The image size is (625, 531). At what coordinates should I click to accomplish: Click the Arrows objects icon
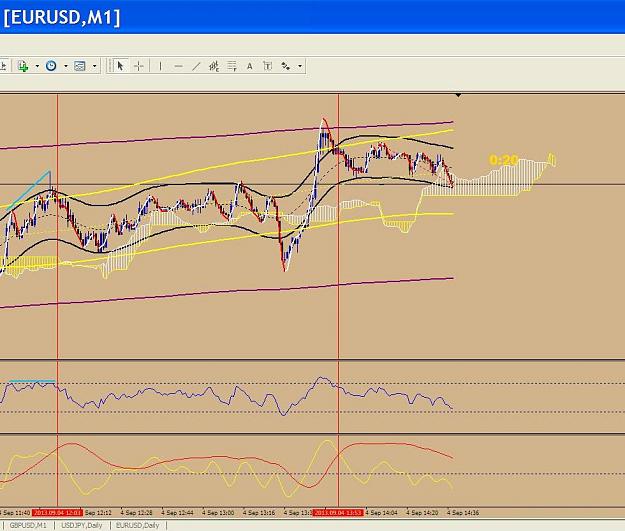tap(285, 66)
